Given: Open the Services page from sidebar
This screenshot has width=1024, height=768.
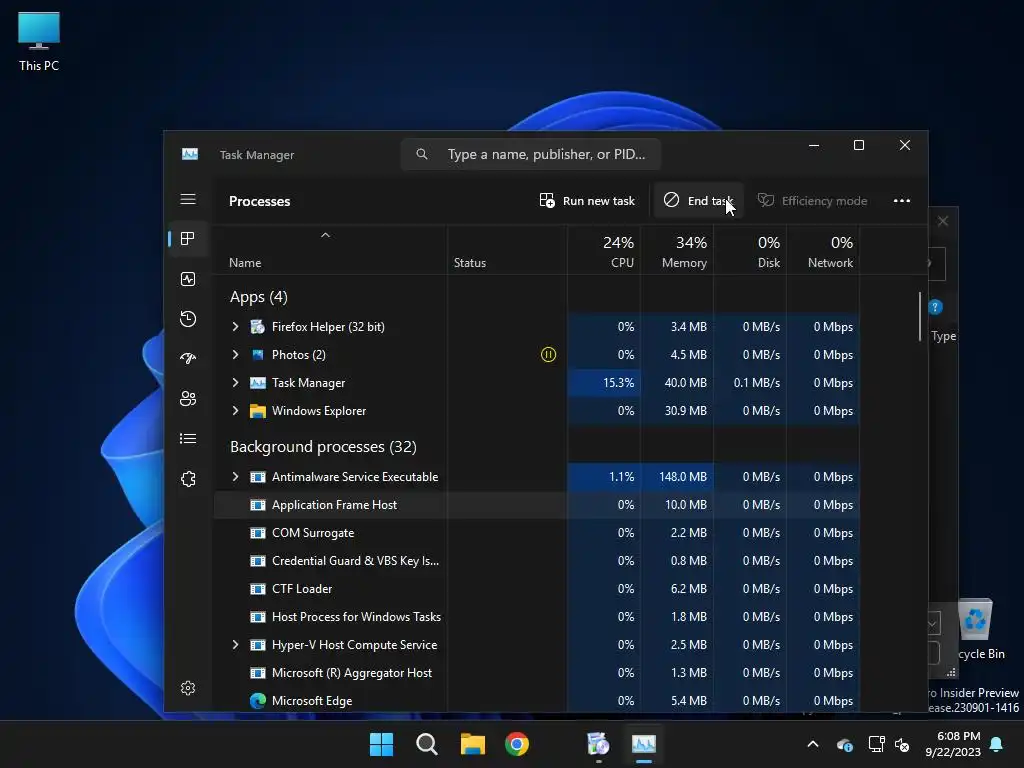Looking at the screenshot, I should tap(188, 479).
